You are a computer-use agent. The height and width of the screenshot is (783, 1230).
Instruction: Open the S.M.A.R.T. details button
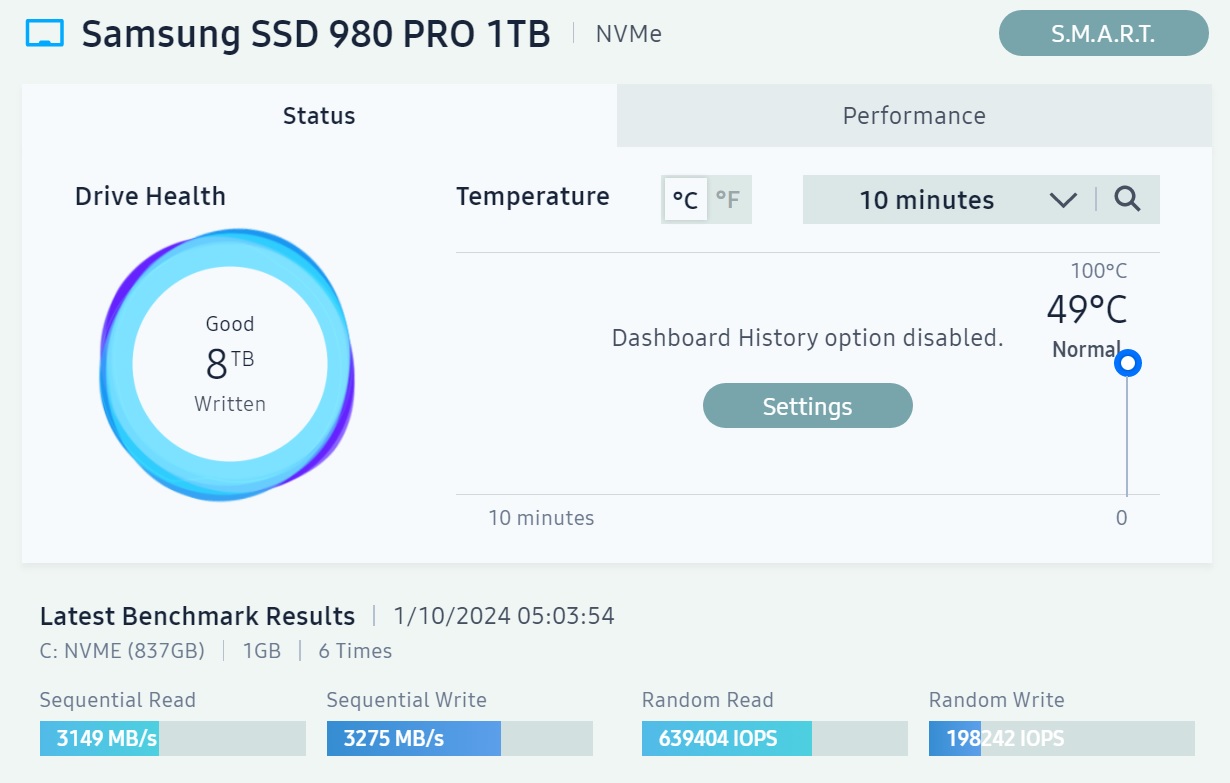pyautogui.click(x=1103, y=34)
